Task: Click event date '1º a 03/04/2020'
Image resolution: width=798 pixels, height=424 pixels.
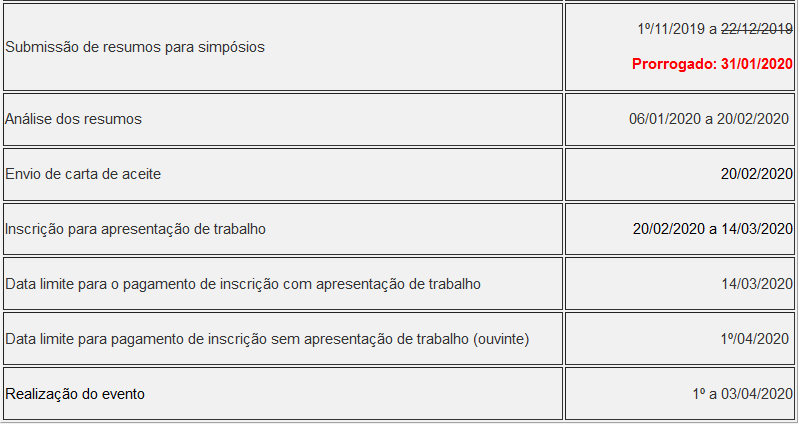Action: coord(743,394)
